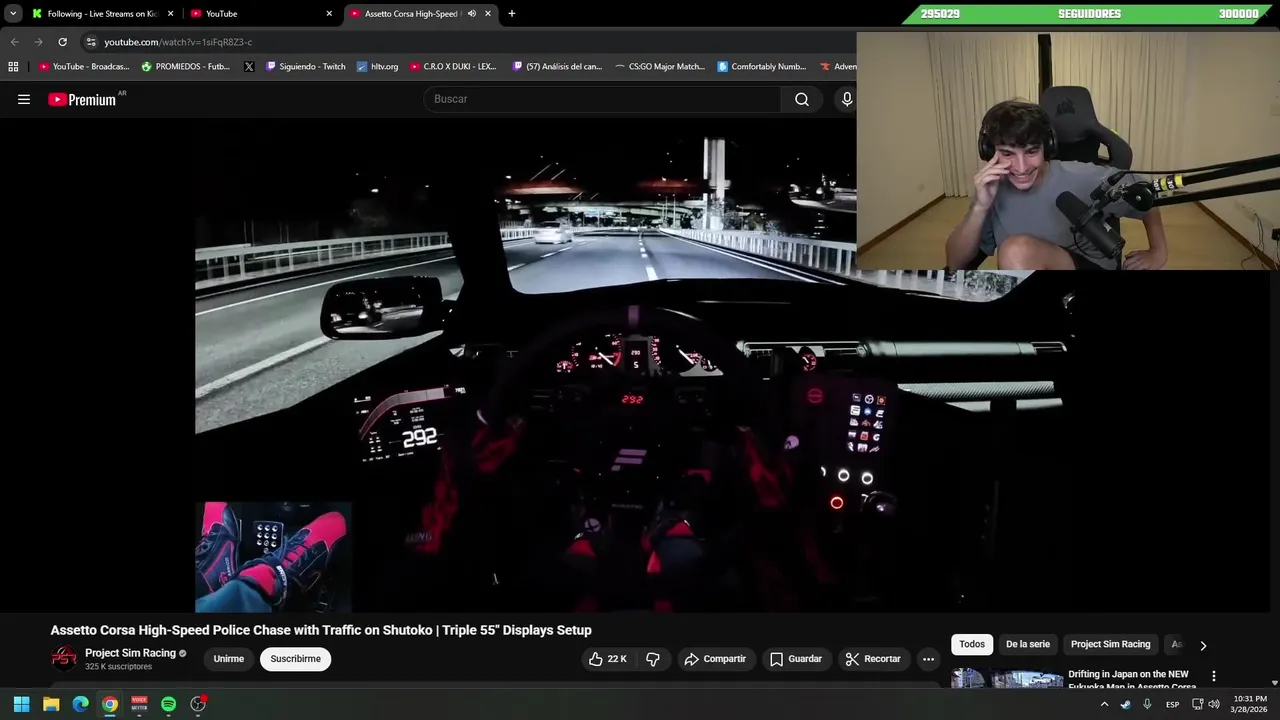Reload the current page

62,42
